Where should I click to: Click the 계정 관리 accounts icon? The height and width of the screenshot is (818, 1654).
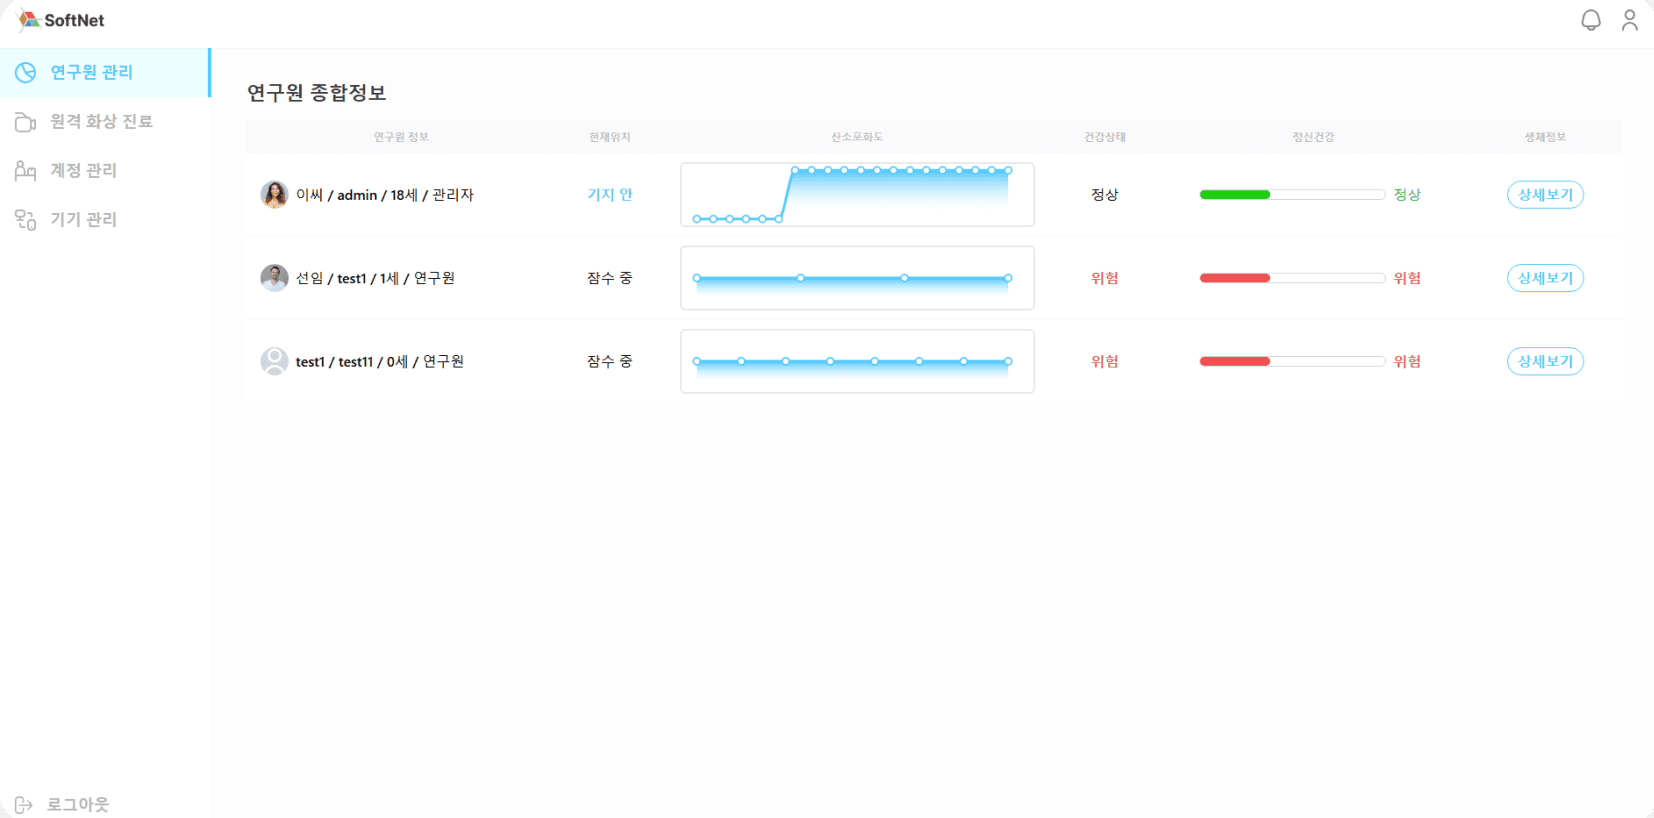coord(25,171)
